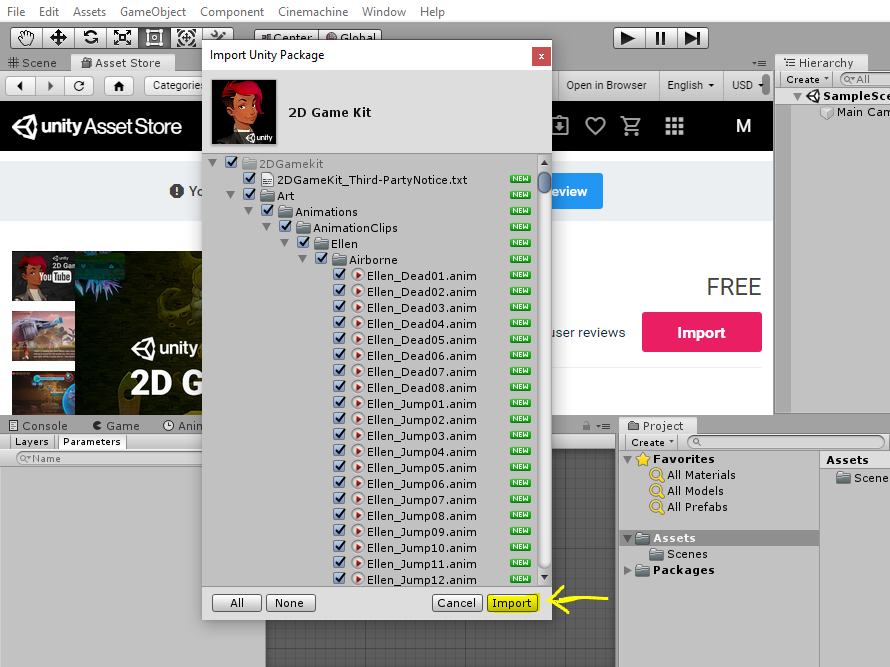The height and width of the screenshot is (667, 890).
Task: Click the All Prefabs search icon
Action: (656, 507)
